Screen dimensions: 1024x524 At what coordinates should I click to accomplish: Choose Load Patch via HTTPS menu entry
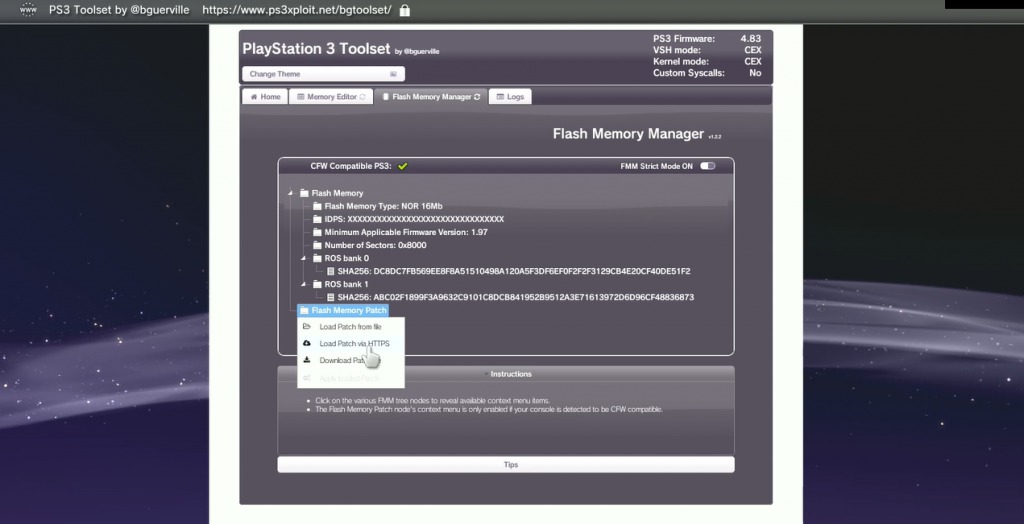(x=351, y=344)
